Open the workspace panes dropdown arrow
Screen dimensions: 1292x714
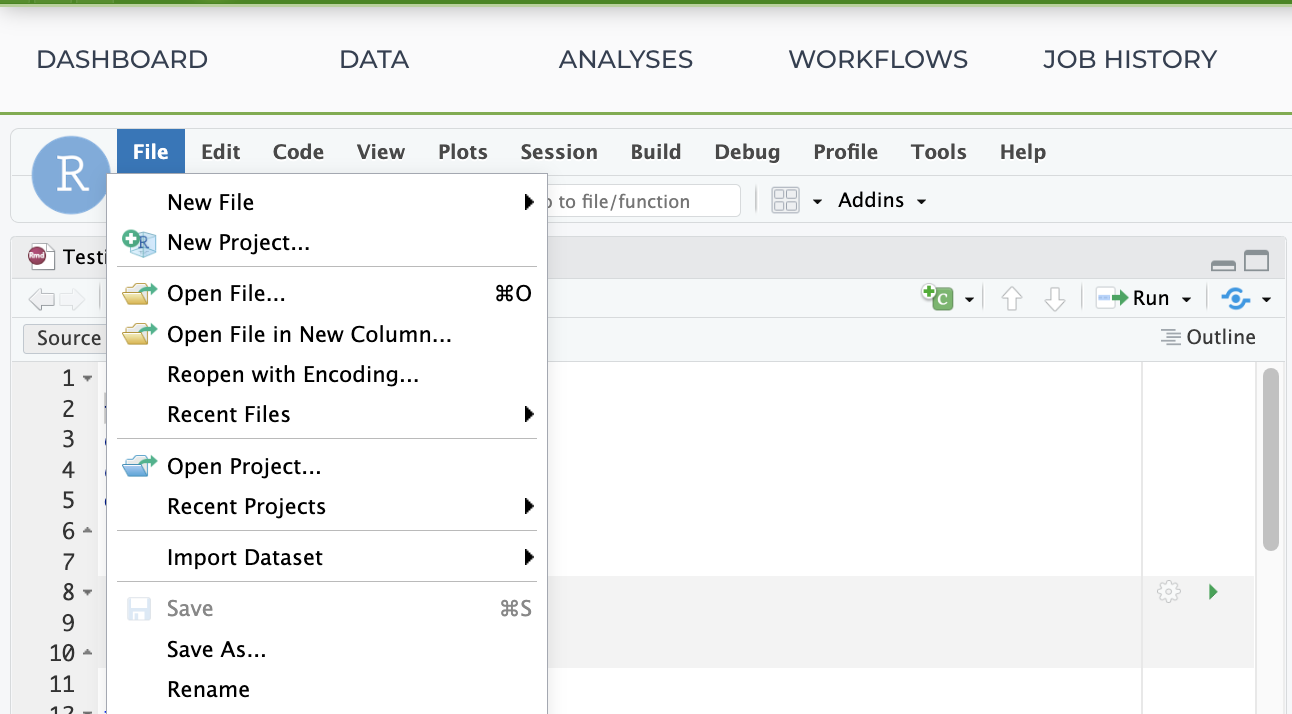(x=817, y=201)
